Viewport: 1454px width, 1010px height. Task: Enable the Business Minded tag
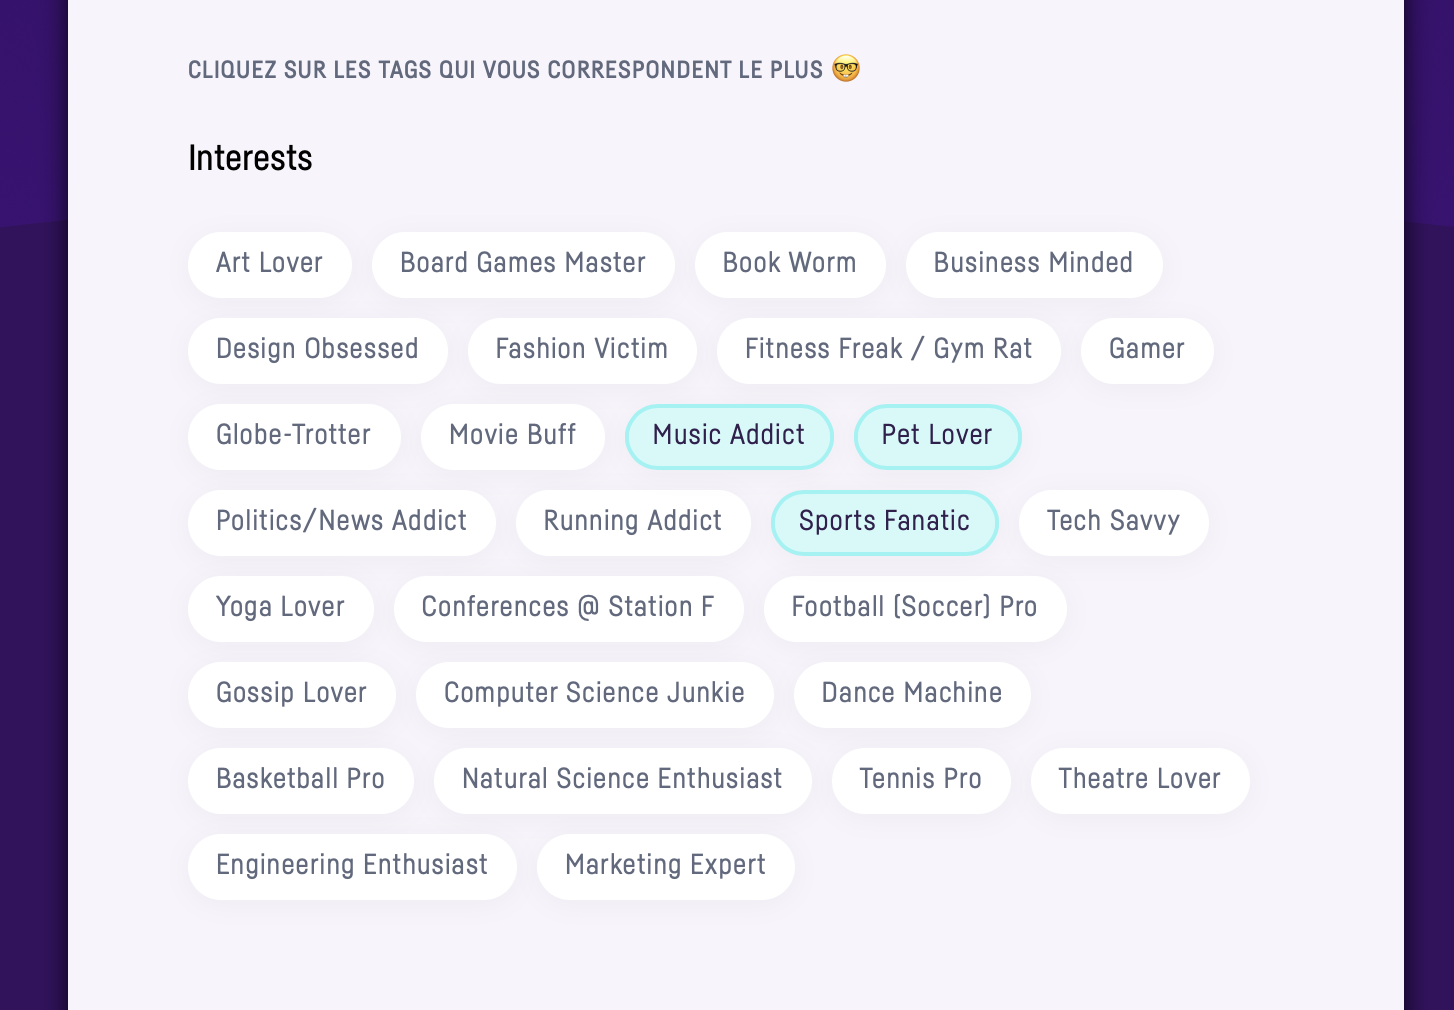pyautogui.click(x=1033, y=264)
